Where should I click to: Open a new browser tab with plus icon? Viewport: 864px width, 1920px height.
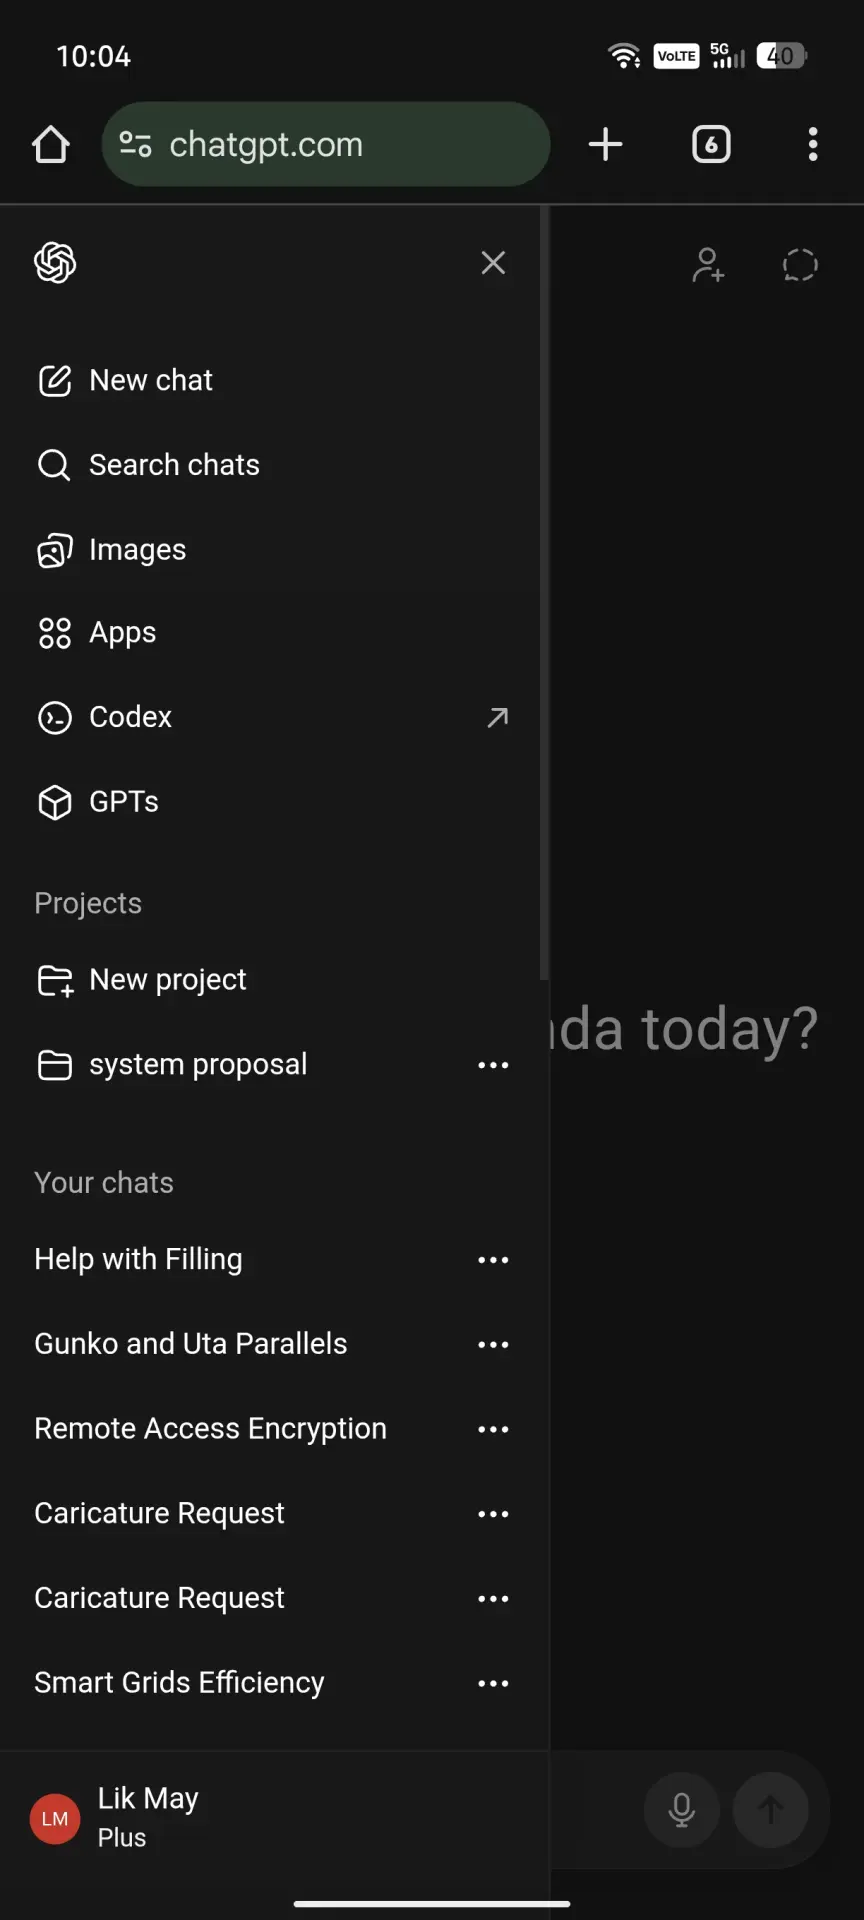coord(605,144)
